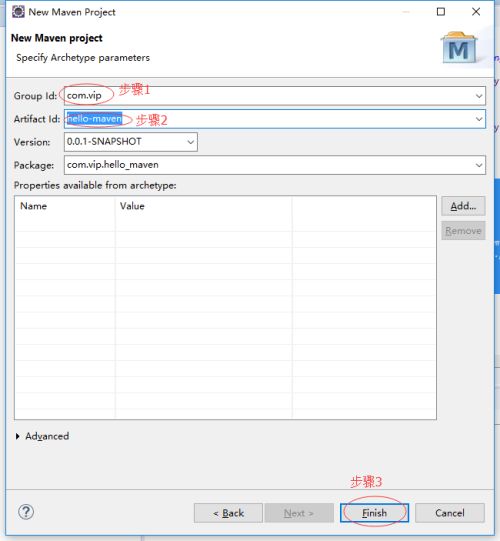The image size is (500, 541).
Task: Close the New Maven Project dialog
Action: point(476,12)
